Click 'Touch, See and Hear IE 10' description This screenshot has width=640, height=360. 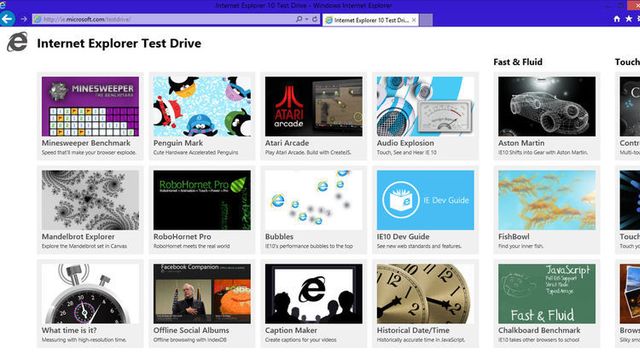(407, 152)
